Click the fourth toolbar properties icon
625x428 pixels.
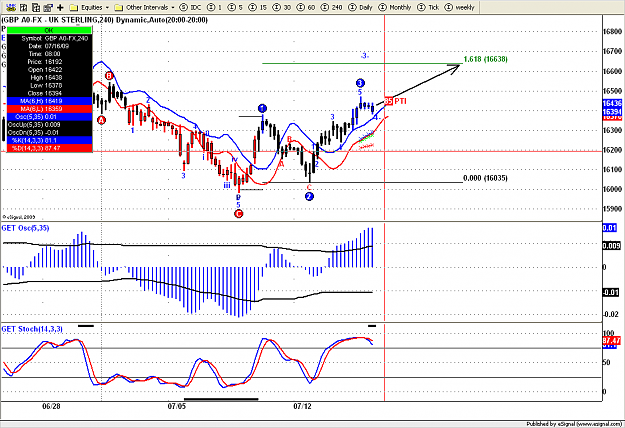point(48,7)
